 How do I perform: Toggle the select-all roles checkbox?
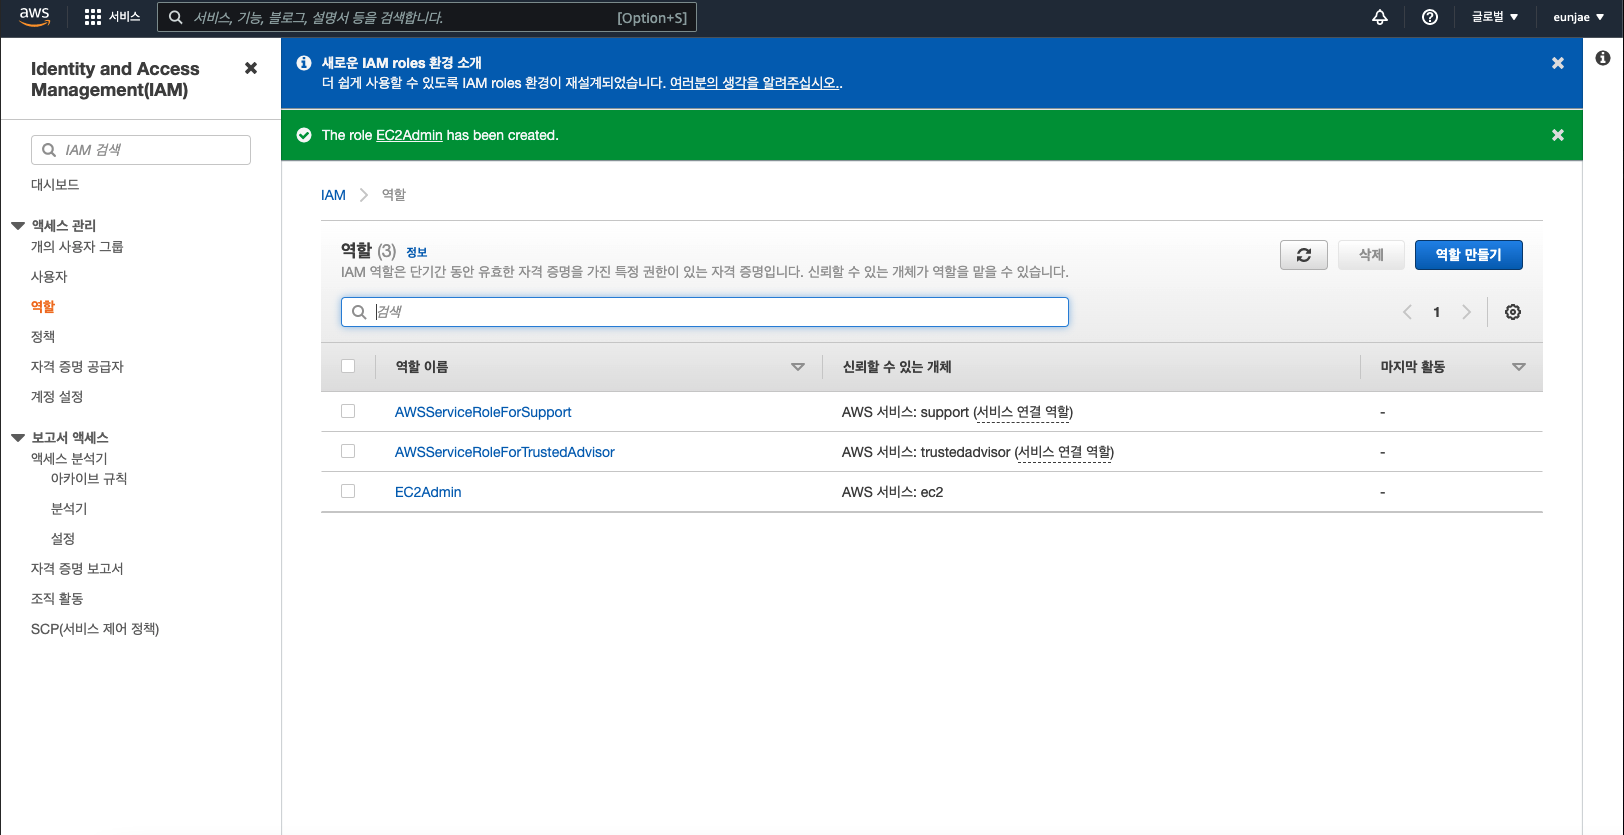point(348,366)
